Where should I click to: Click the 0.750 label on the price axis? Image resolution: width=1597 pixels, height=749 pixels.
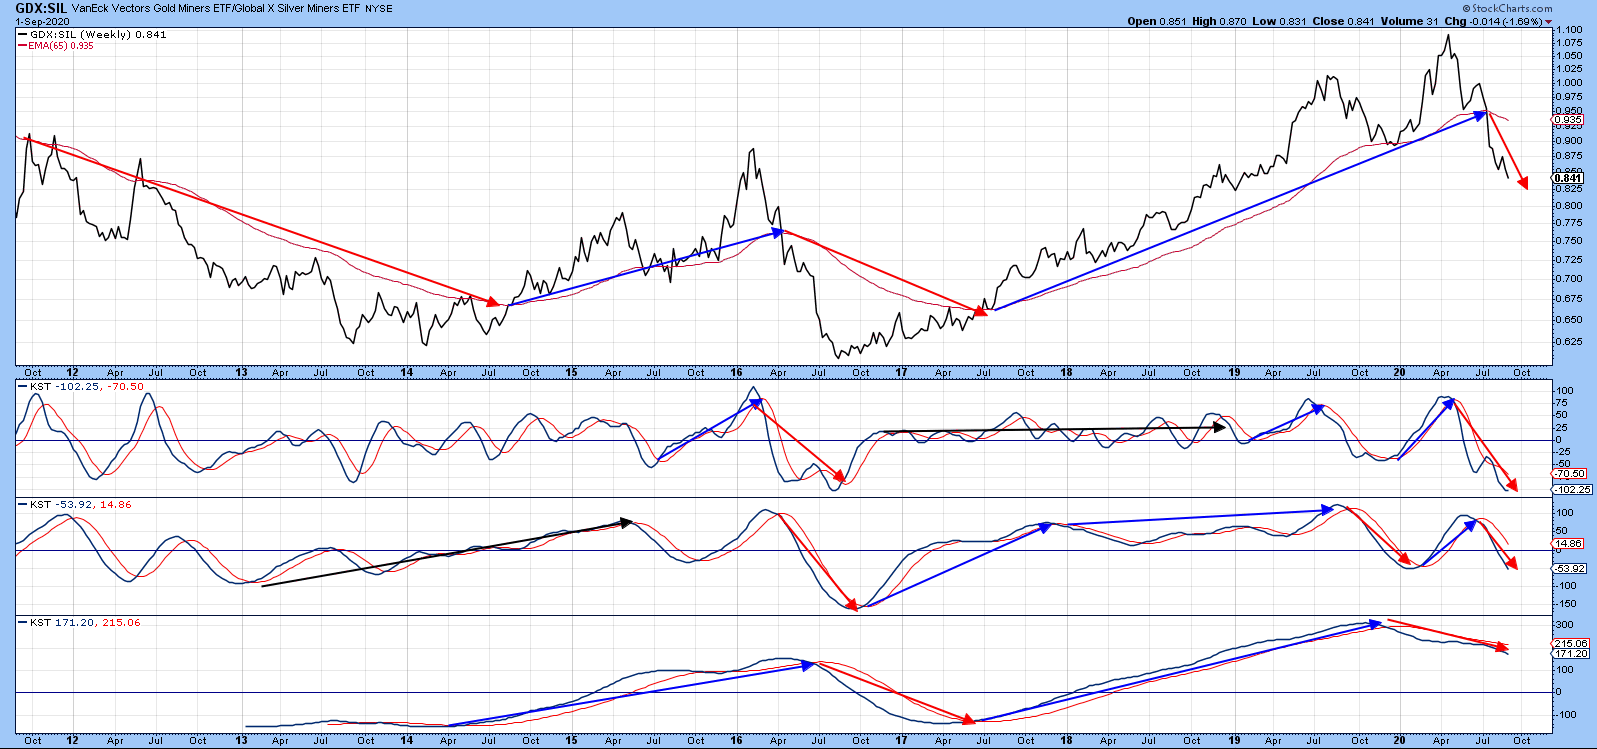point(1569,241)
